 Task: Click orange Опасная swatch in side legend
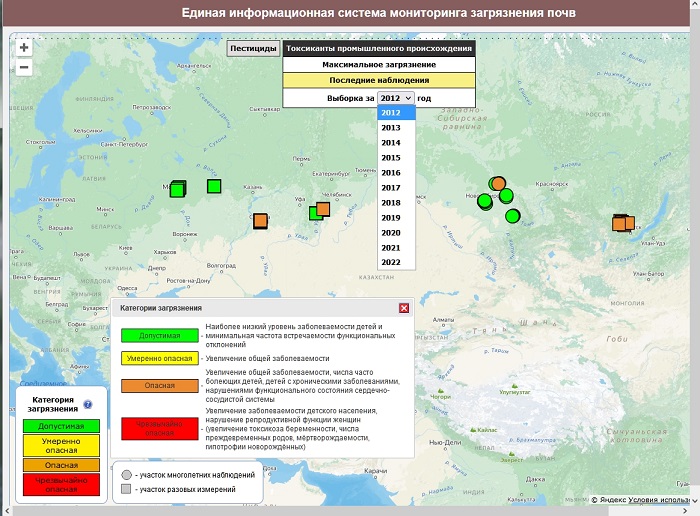coord(61,465)
